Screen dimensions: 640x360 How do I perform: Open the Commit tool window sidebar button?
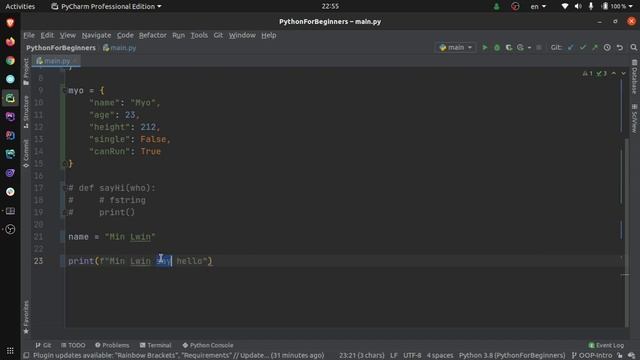click(26, 153)
